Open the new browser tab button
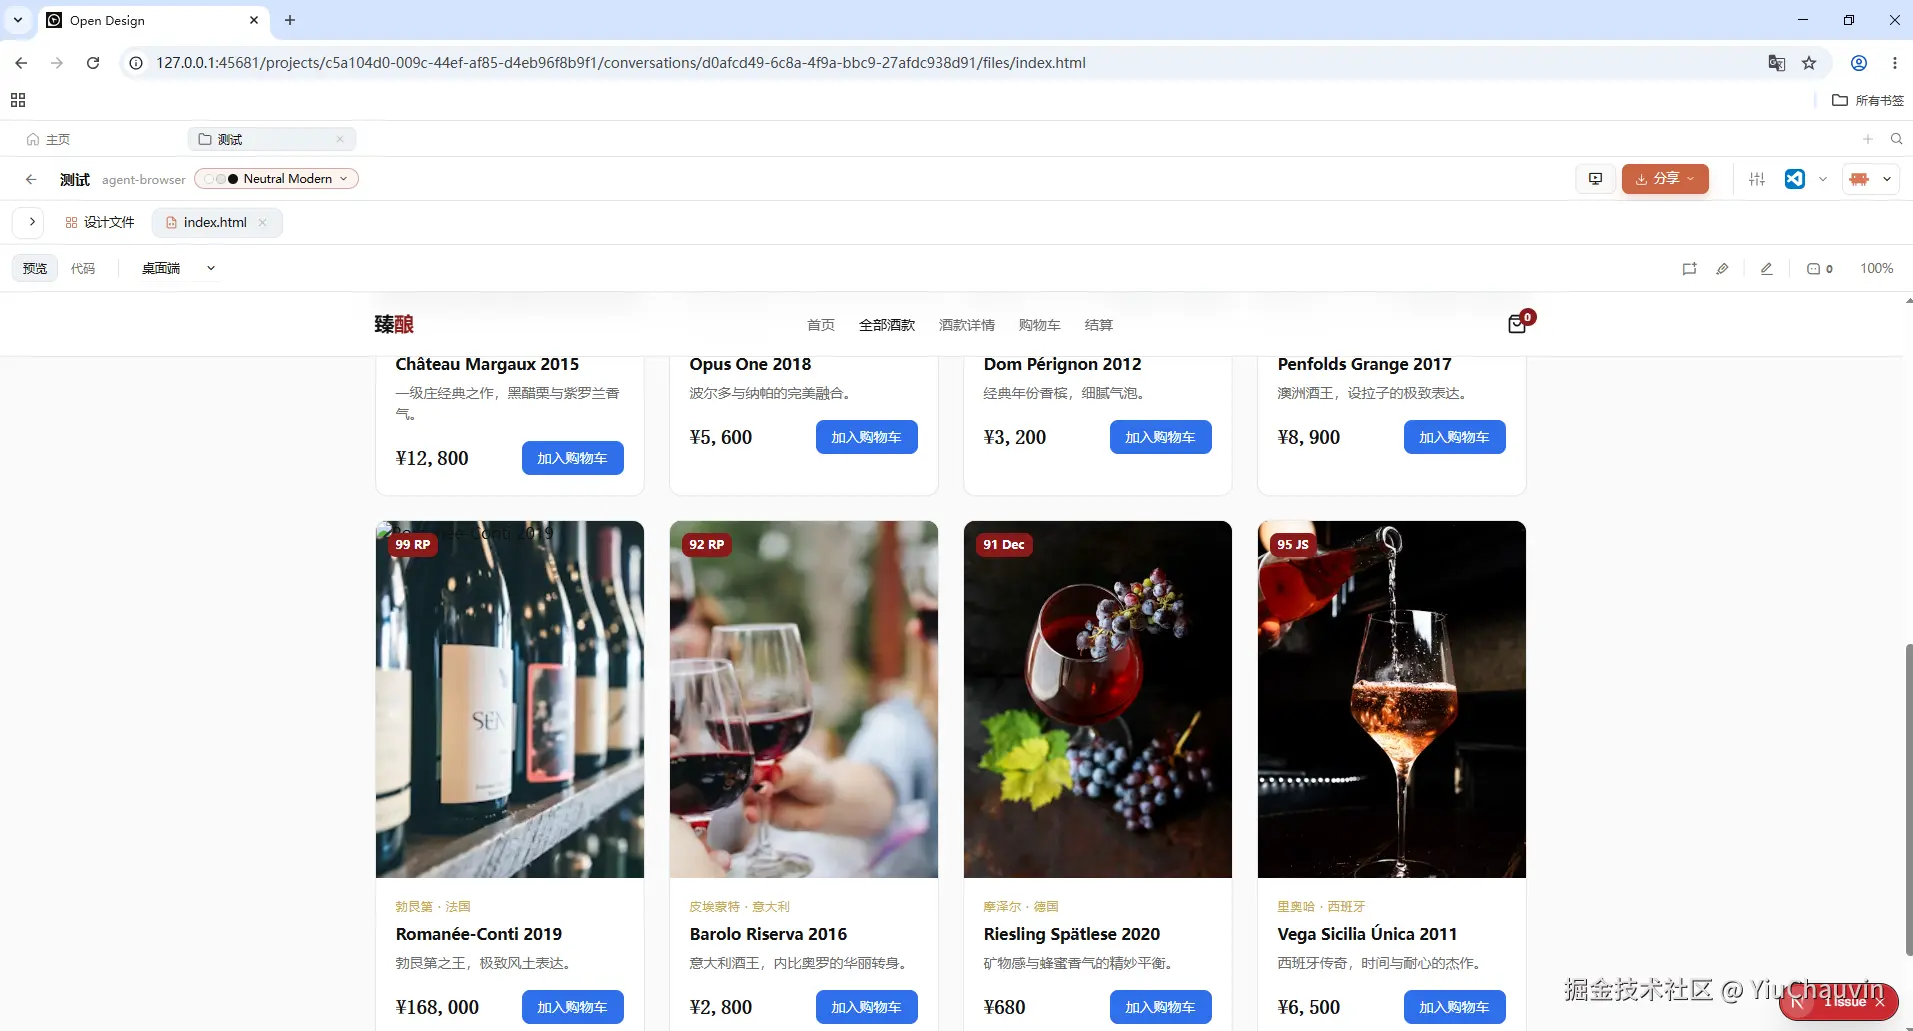 (x=290, y=20)
